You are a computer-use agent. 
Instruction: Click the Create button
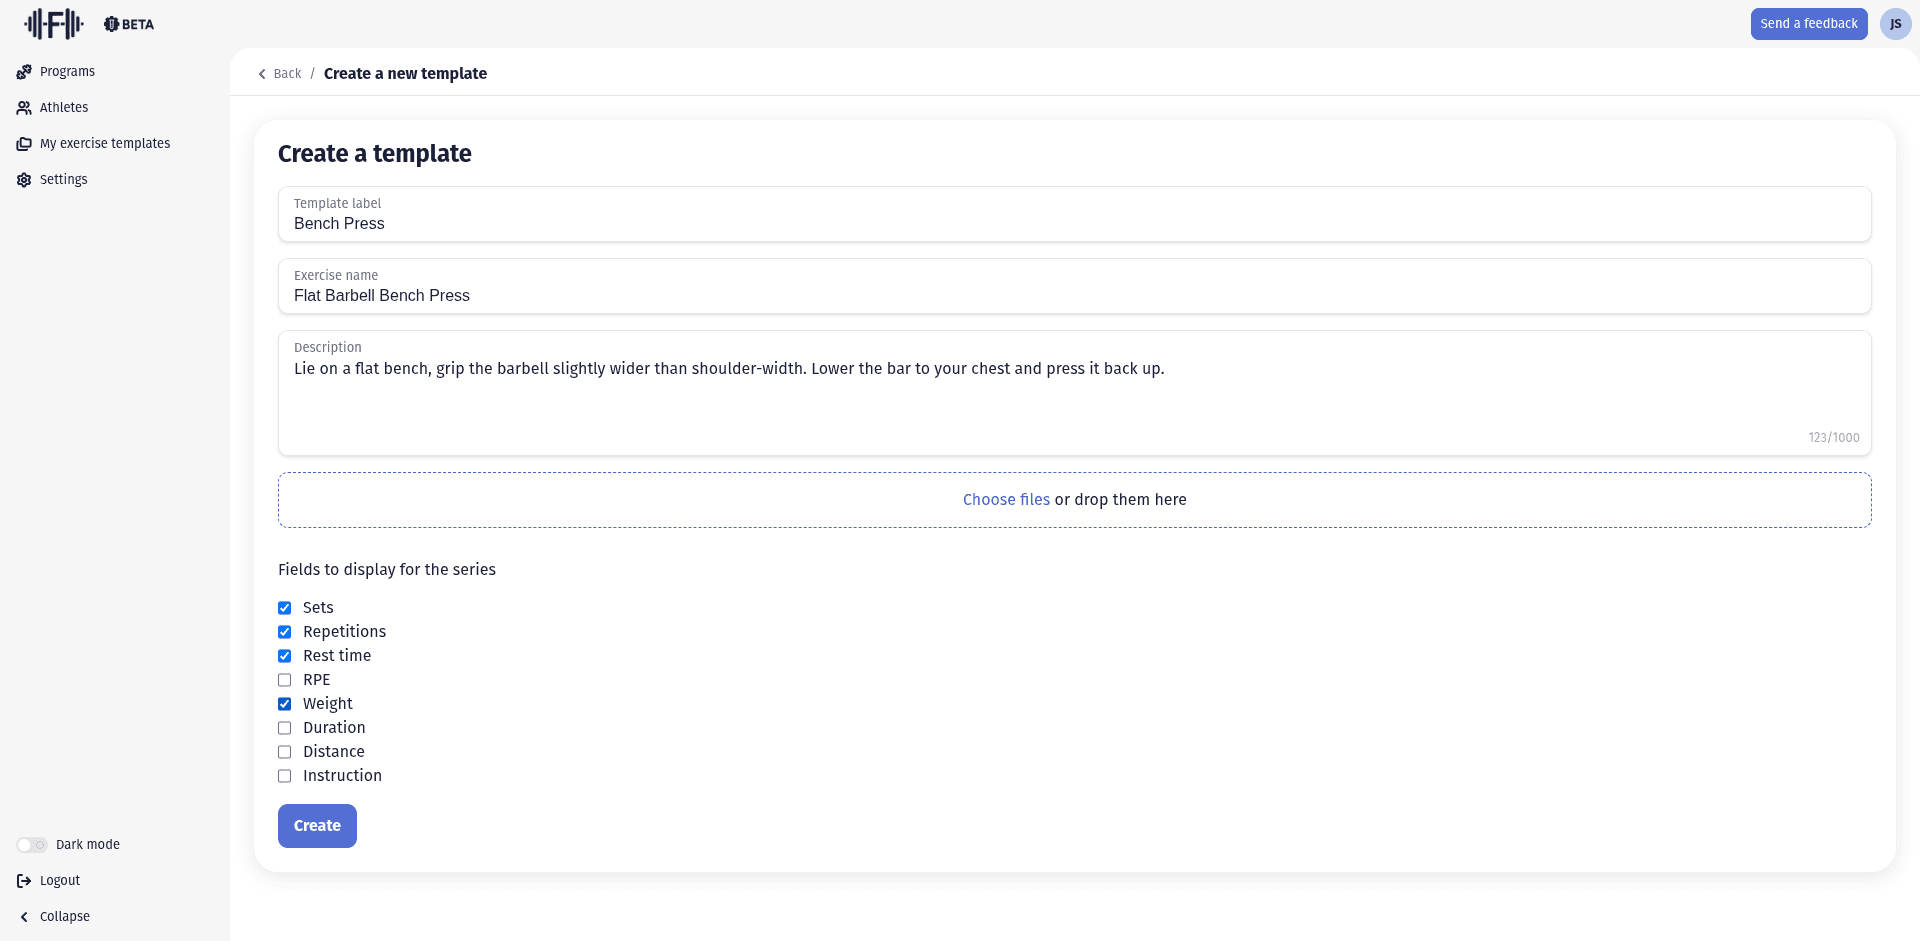(x=317, y=826)
